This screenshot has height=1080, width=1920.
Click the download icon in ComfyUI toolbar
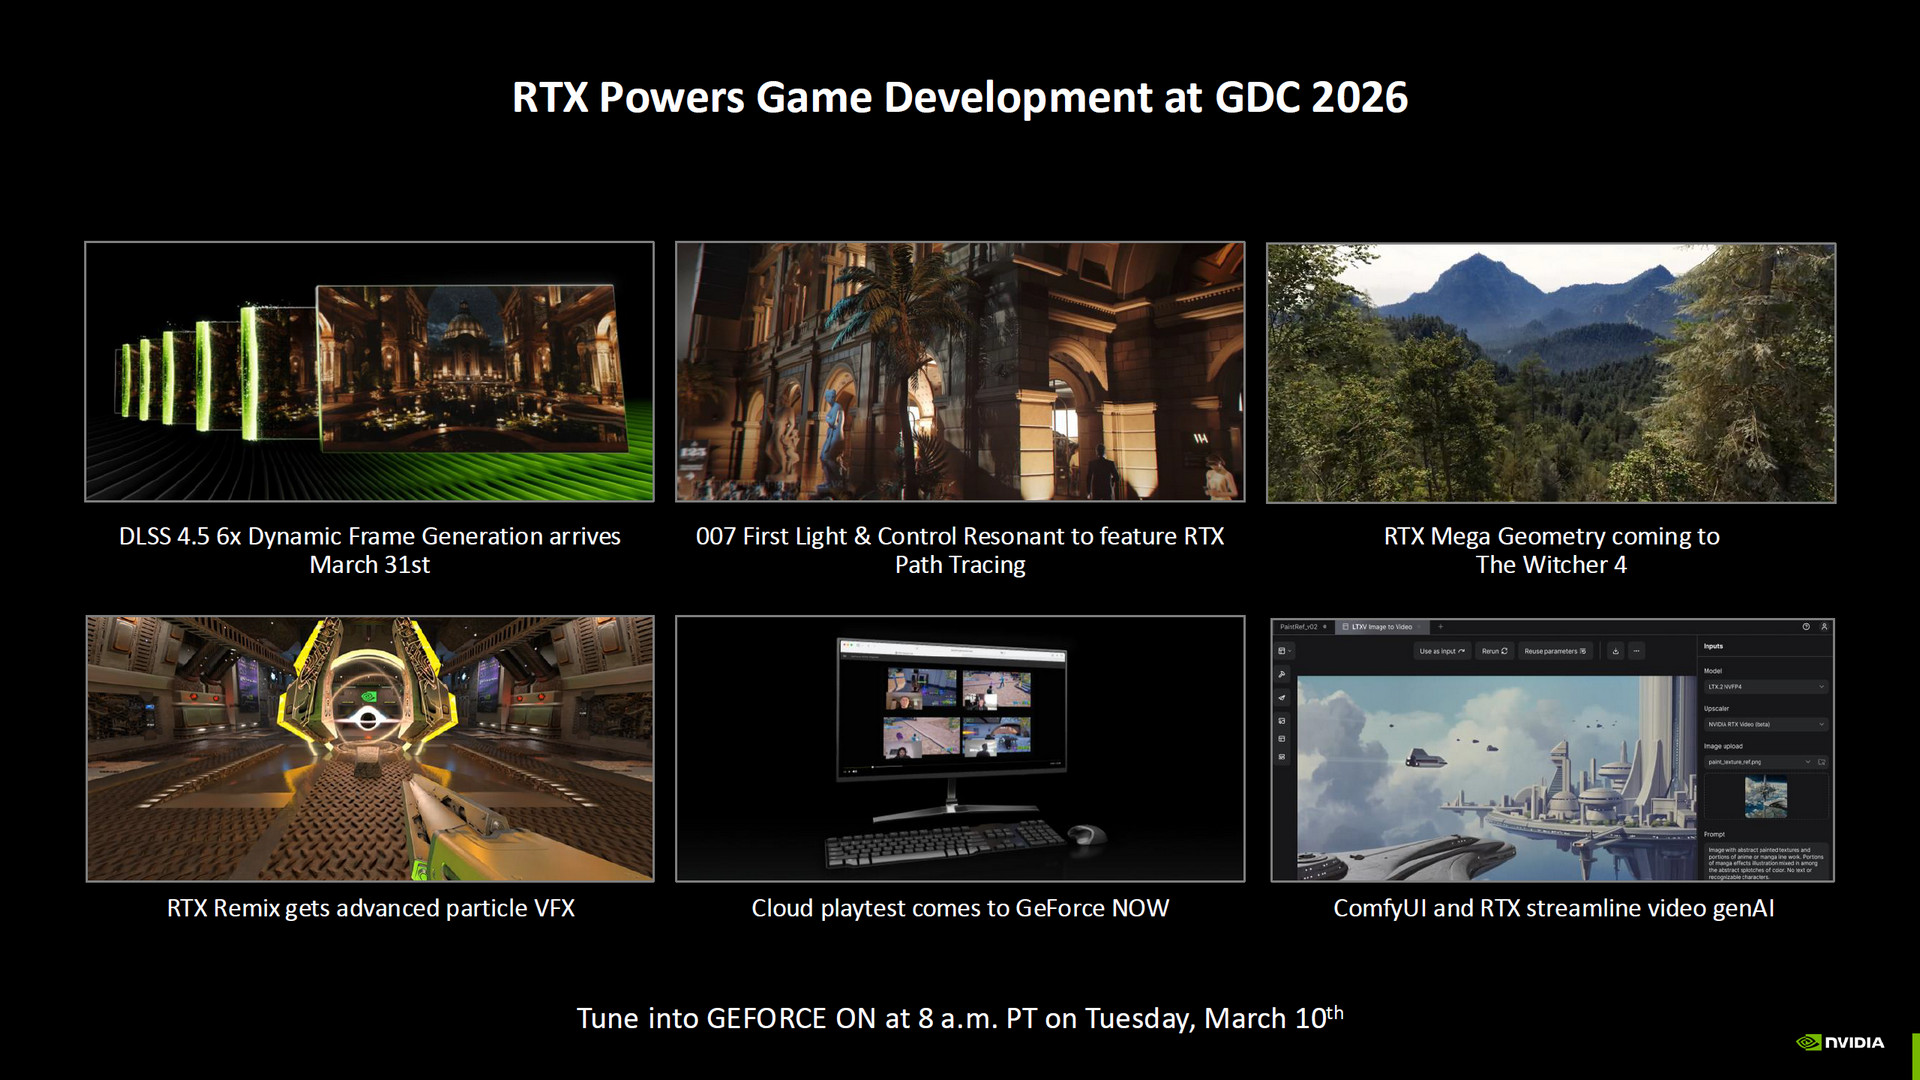(1615, 651)
